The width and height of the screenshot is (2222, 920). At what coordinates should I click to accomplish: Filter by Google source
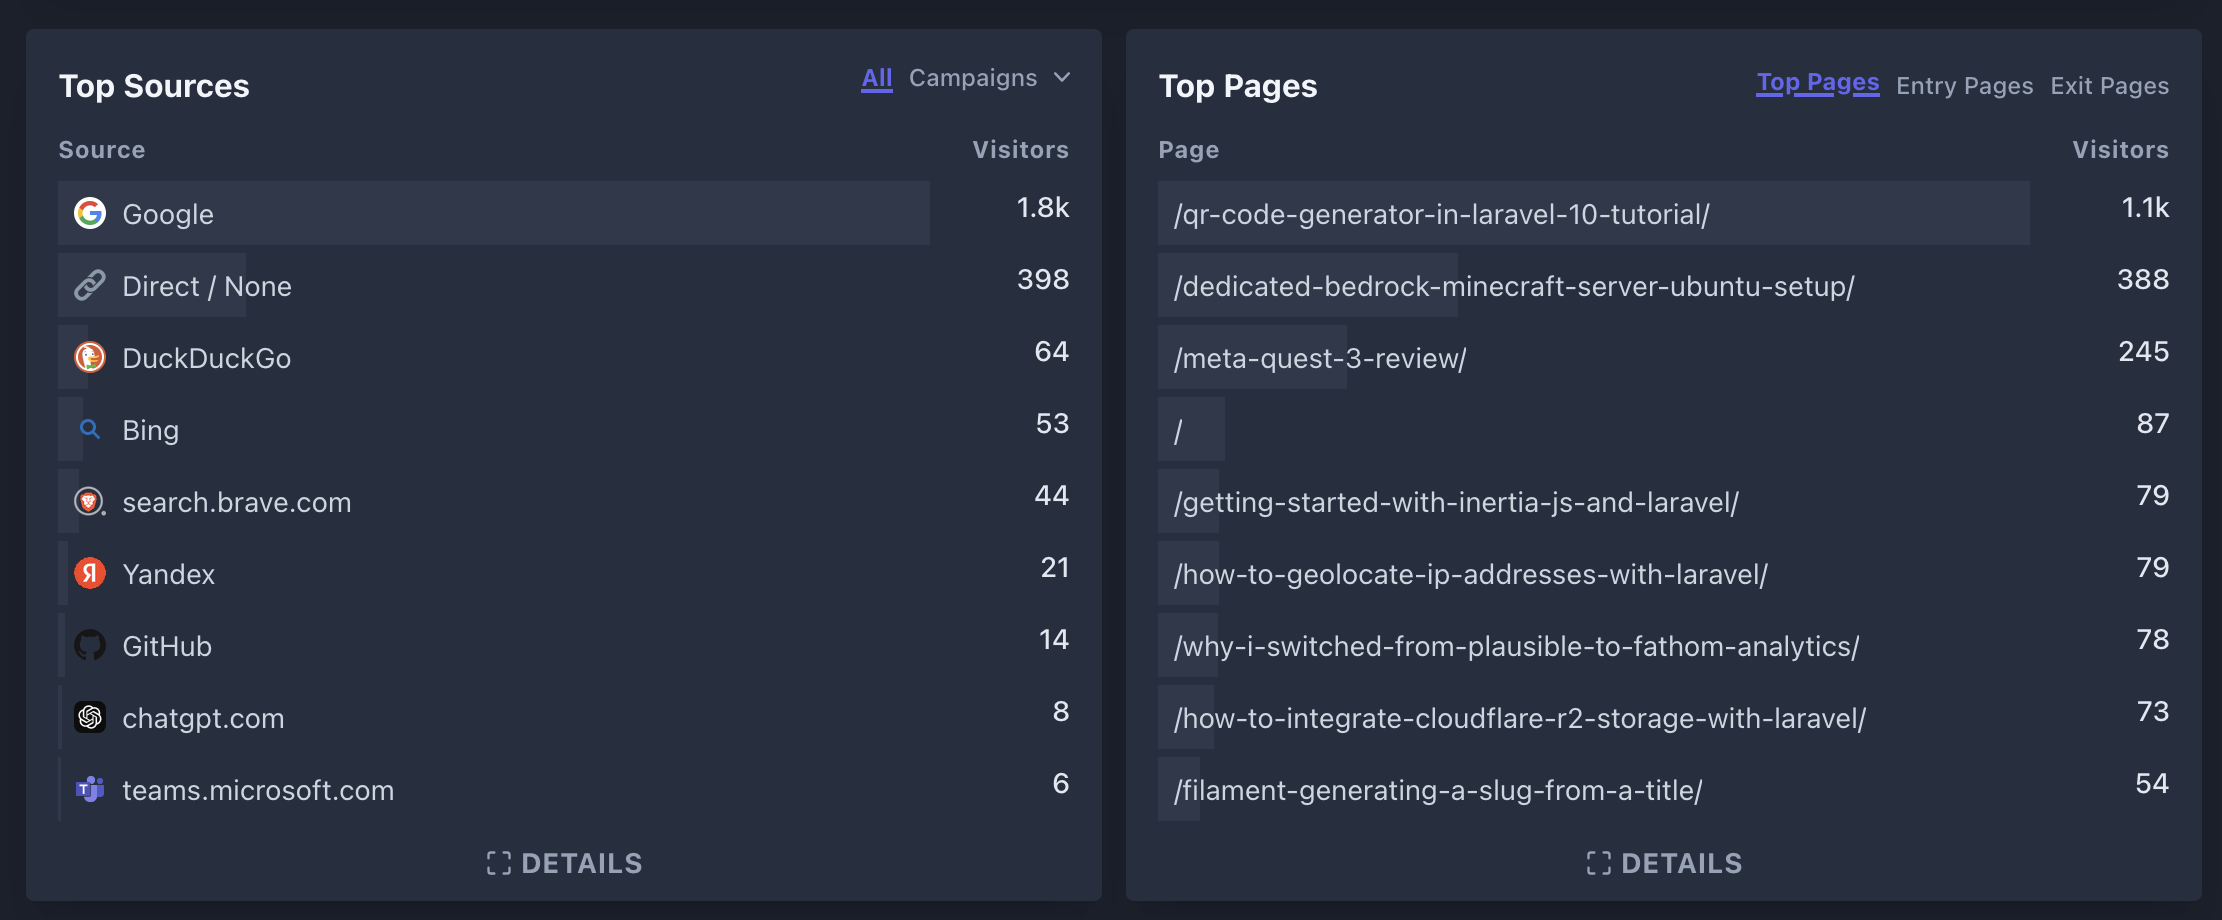pyautogui.click(x=168, y=214)
